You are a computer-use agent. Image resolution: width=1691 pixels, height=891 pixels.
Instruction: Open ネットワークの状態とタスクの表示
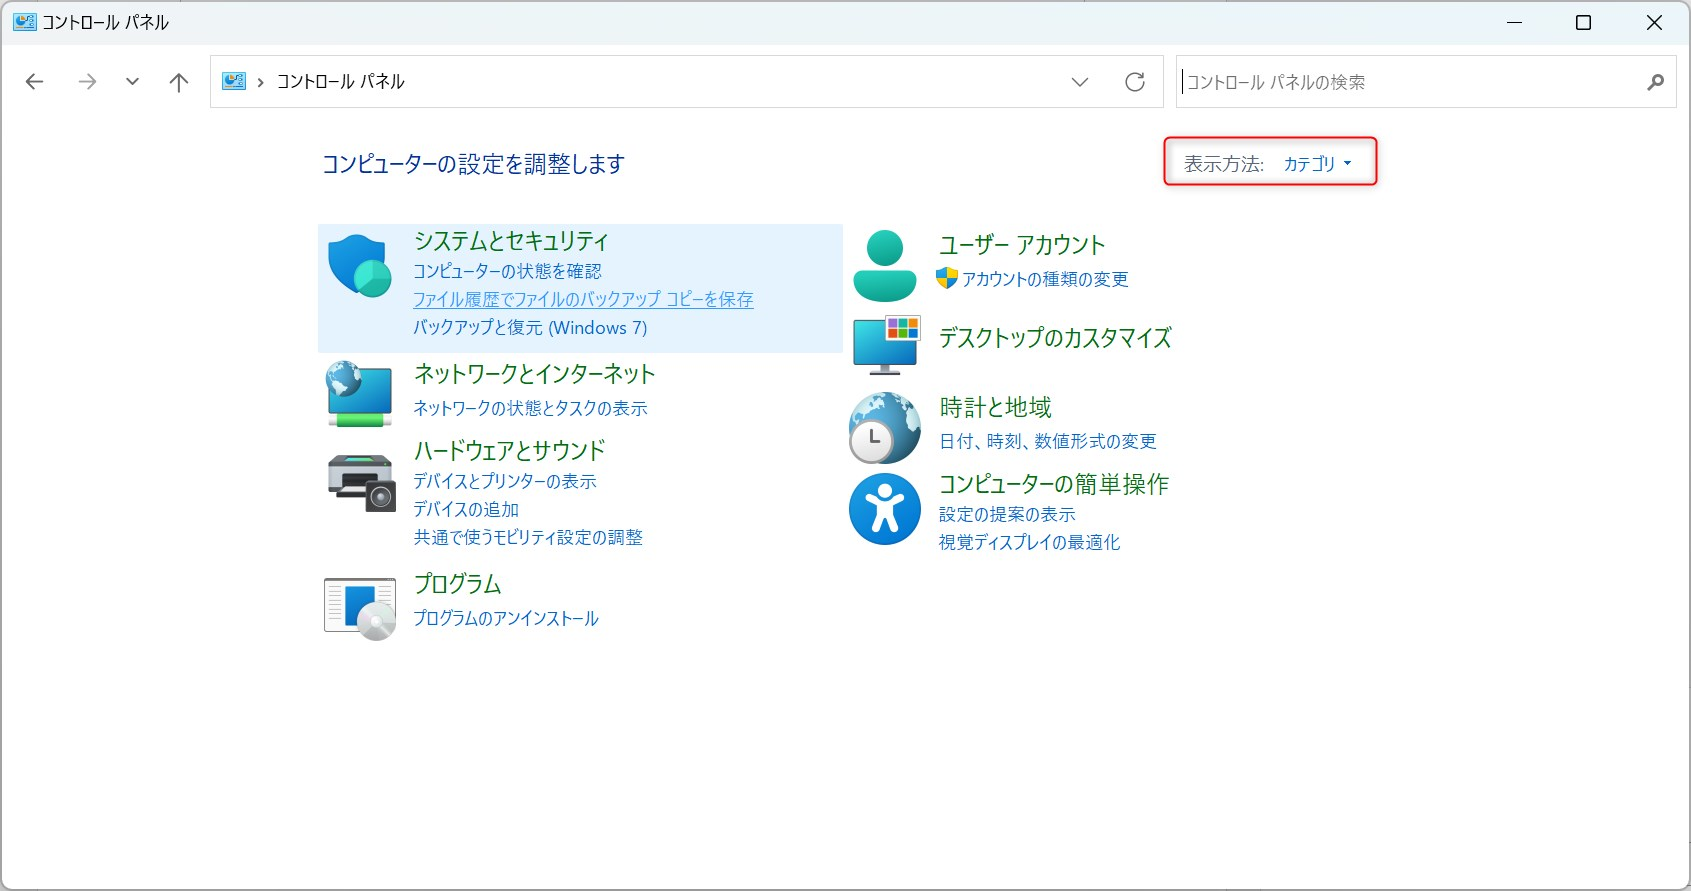tap(530, 408)
